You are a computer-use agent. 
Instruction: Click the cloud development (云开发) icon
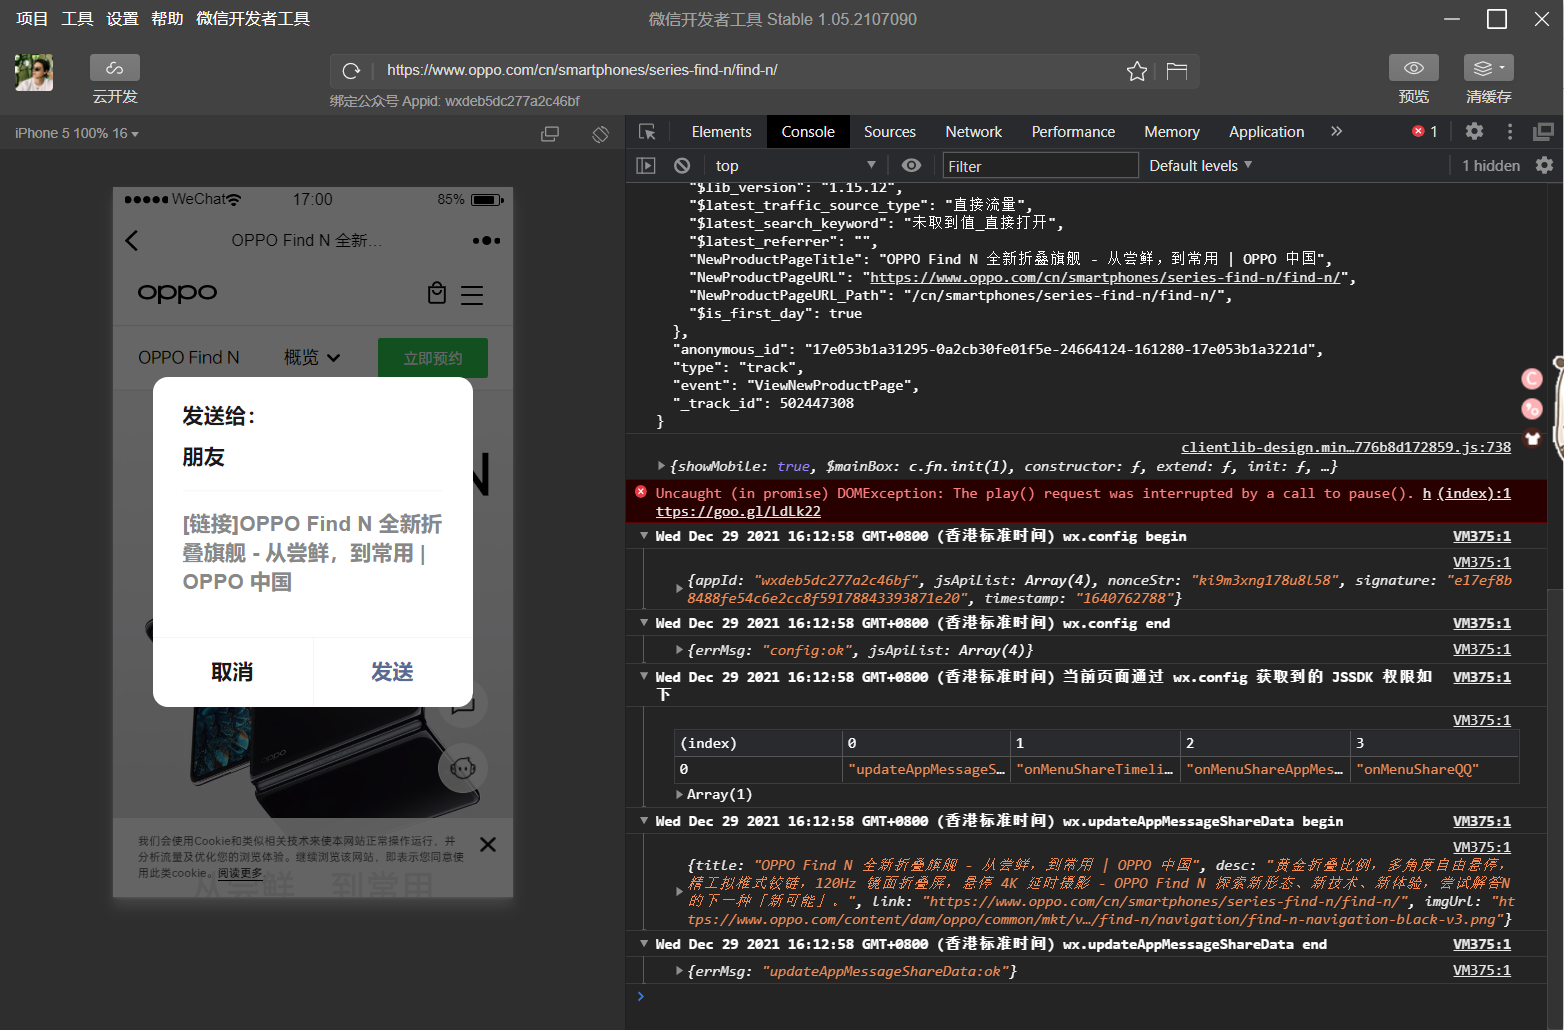115,68
